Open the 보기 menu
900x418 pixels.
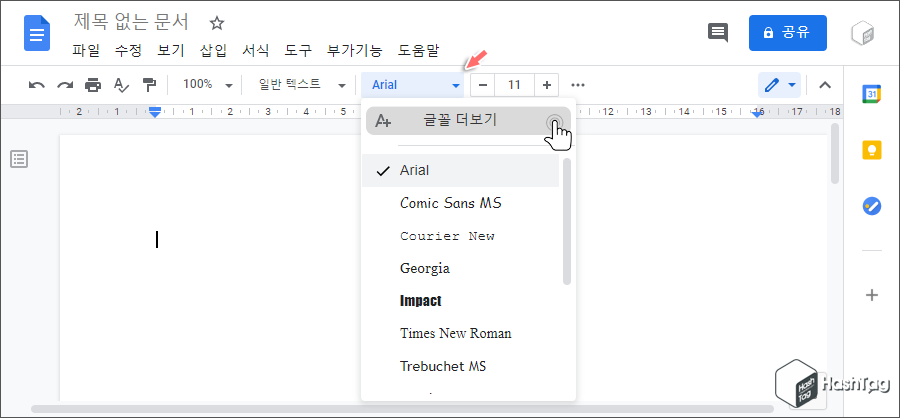click(171, 51)
